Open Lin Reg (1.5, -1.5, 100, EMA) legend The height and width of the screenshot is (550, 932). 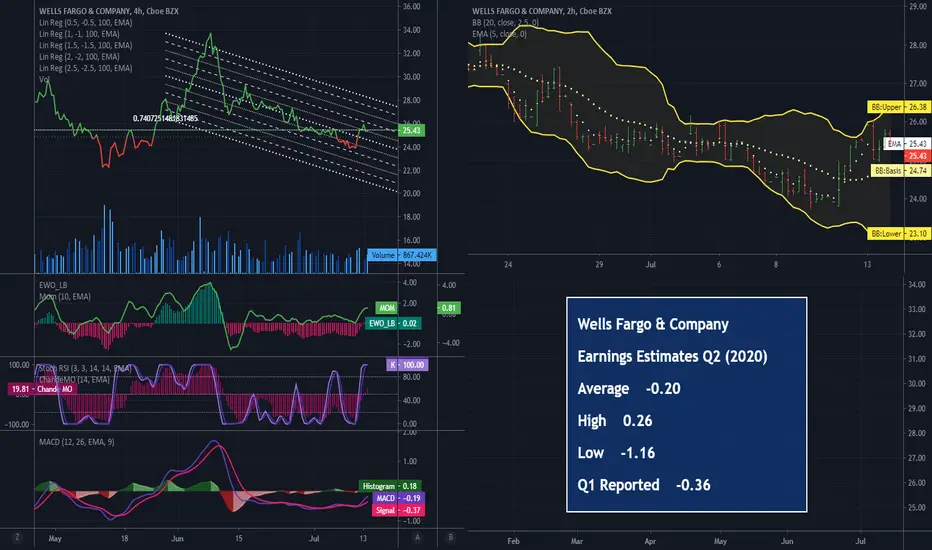click(x=86, y=45)
